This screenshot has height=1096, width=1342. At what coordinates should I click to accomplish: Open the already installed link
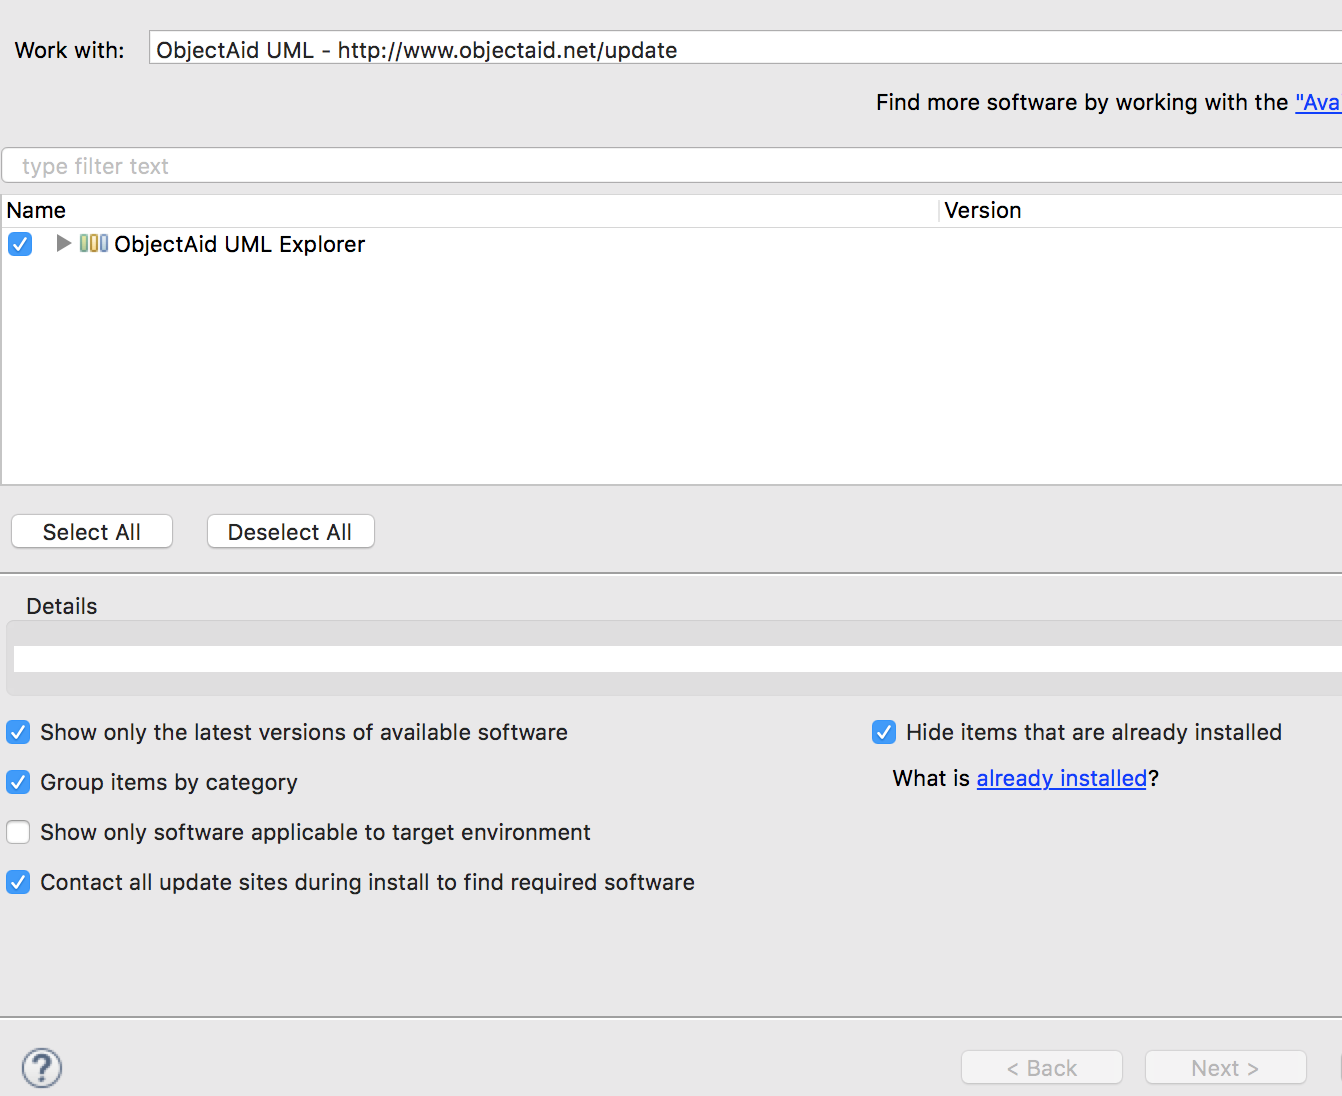pyautogui.click(x=1061, y=778)
